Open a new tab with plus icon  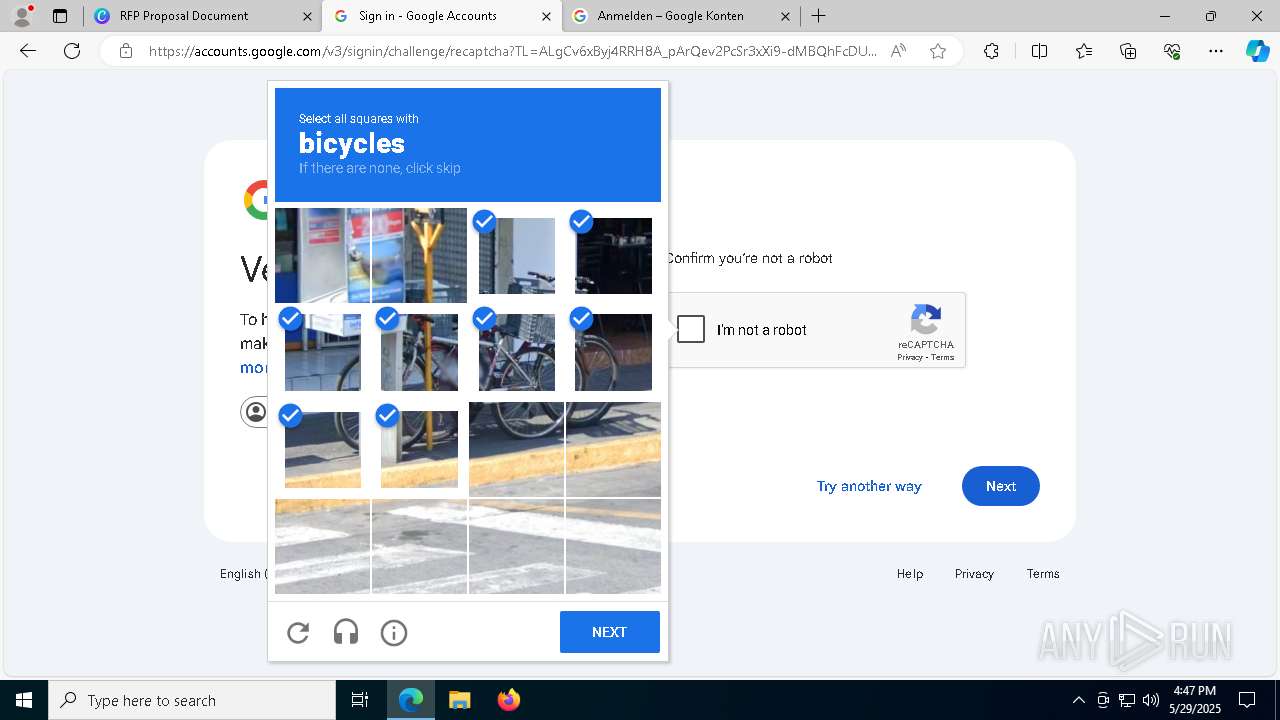(819, 16)
